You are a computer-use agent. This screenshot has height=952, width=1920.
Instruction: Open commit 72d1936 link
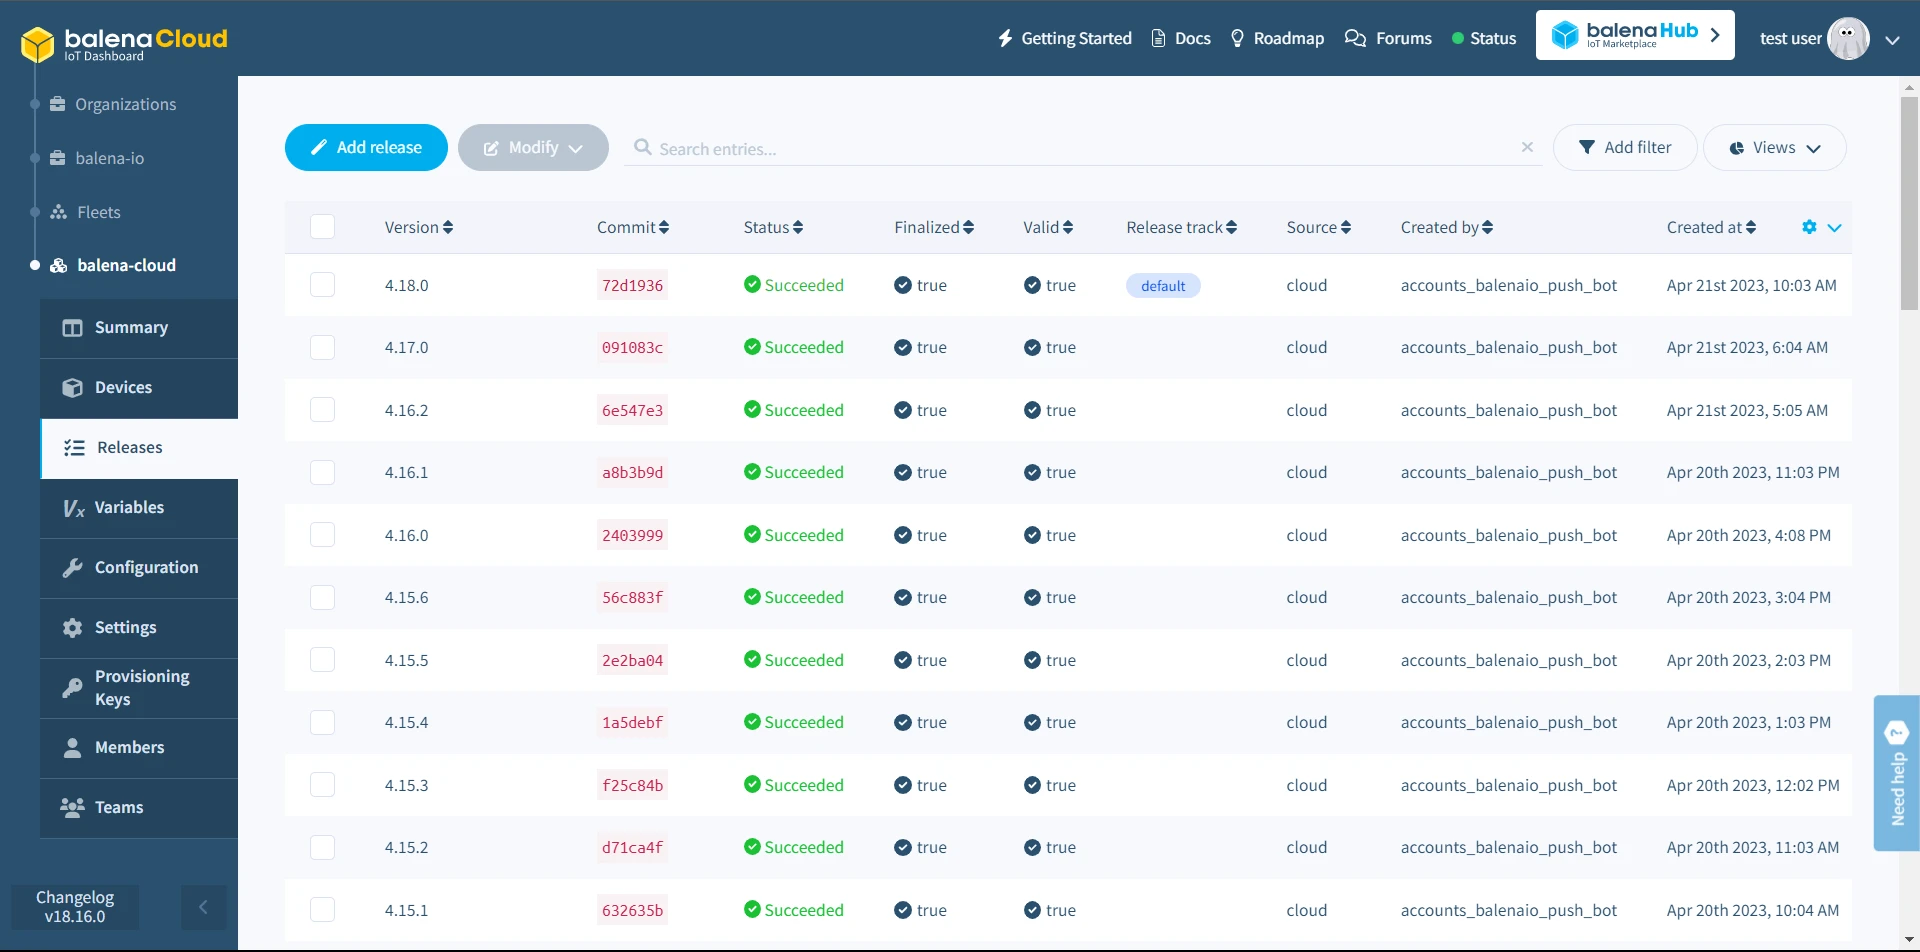pos(632,285)
